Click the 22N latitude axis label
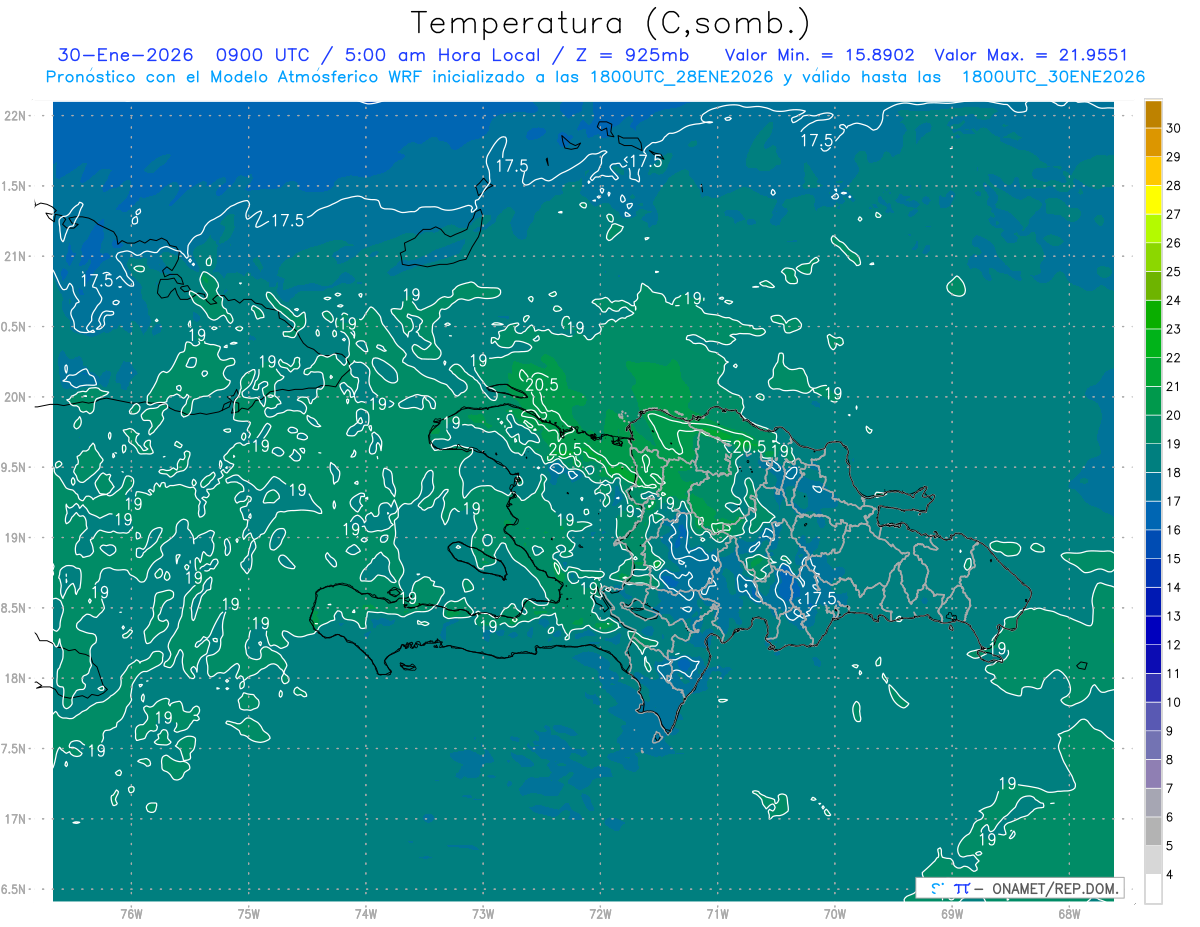This screenshot has height=927, width=1200. [x=17, y=116]
